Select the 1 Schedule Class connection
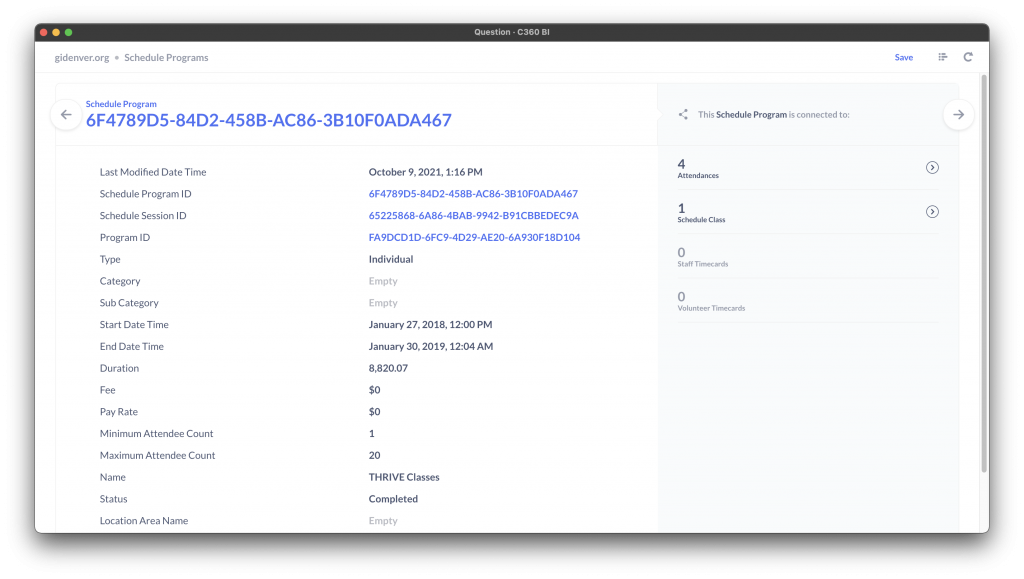Viewport: 1024px width, 579px height. (x=808, y=211)
